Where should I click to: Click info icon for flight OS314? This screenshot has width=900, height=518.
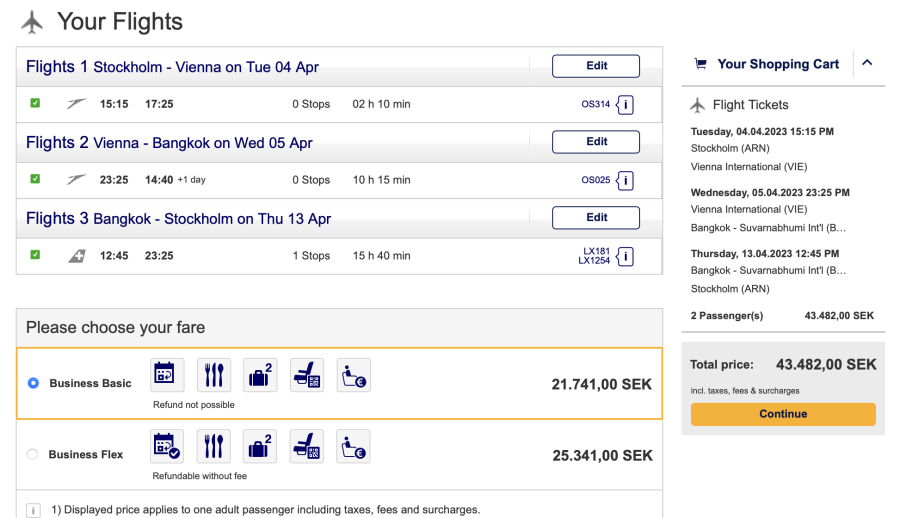[625, 104]
